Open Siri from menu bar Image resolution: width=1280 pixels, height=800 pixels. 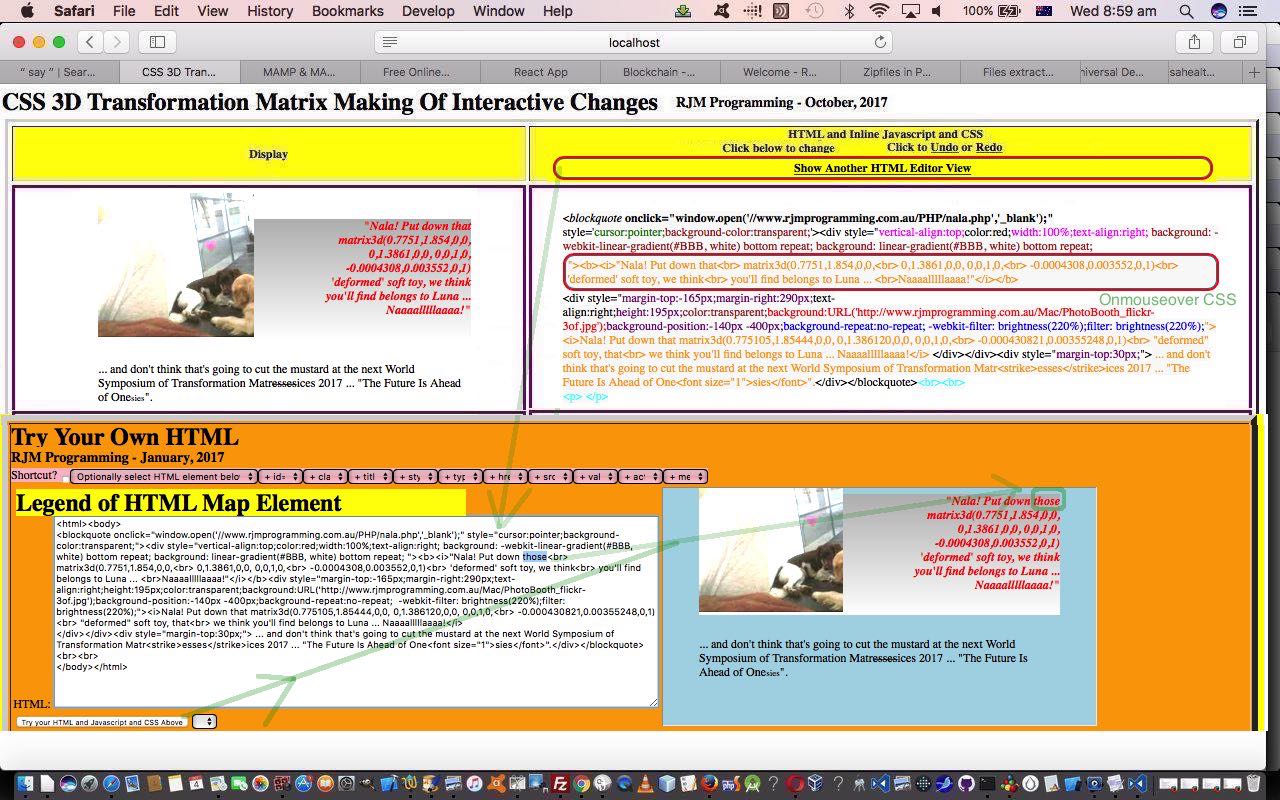pos(1219,11)
